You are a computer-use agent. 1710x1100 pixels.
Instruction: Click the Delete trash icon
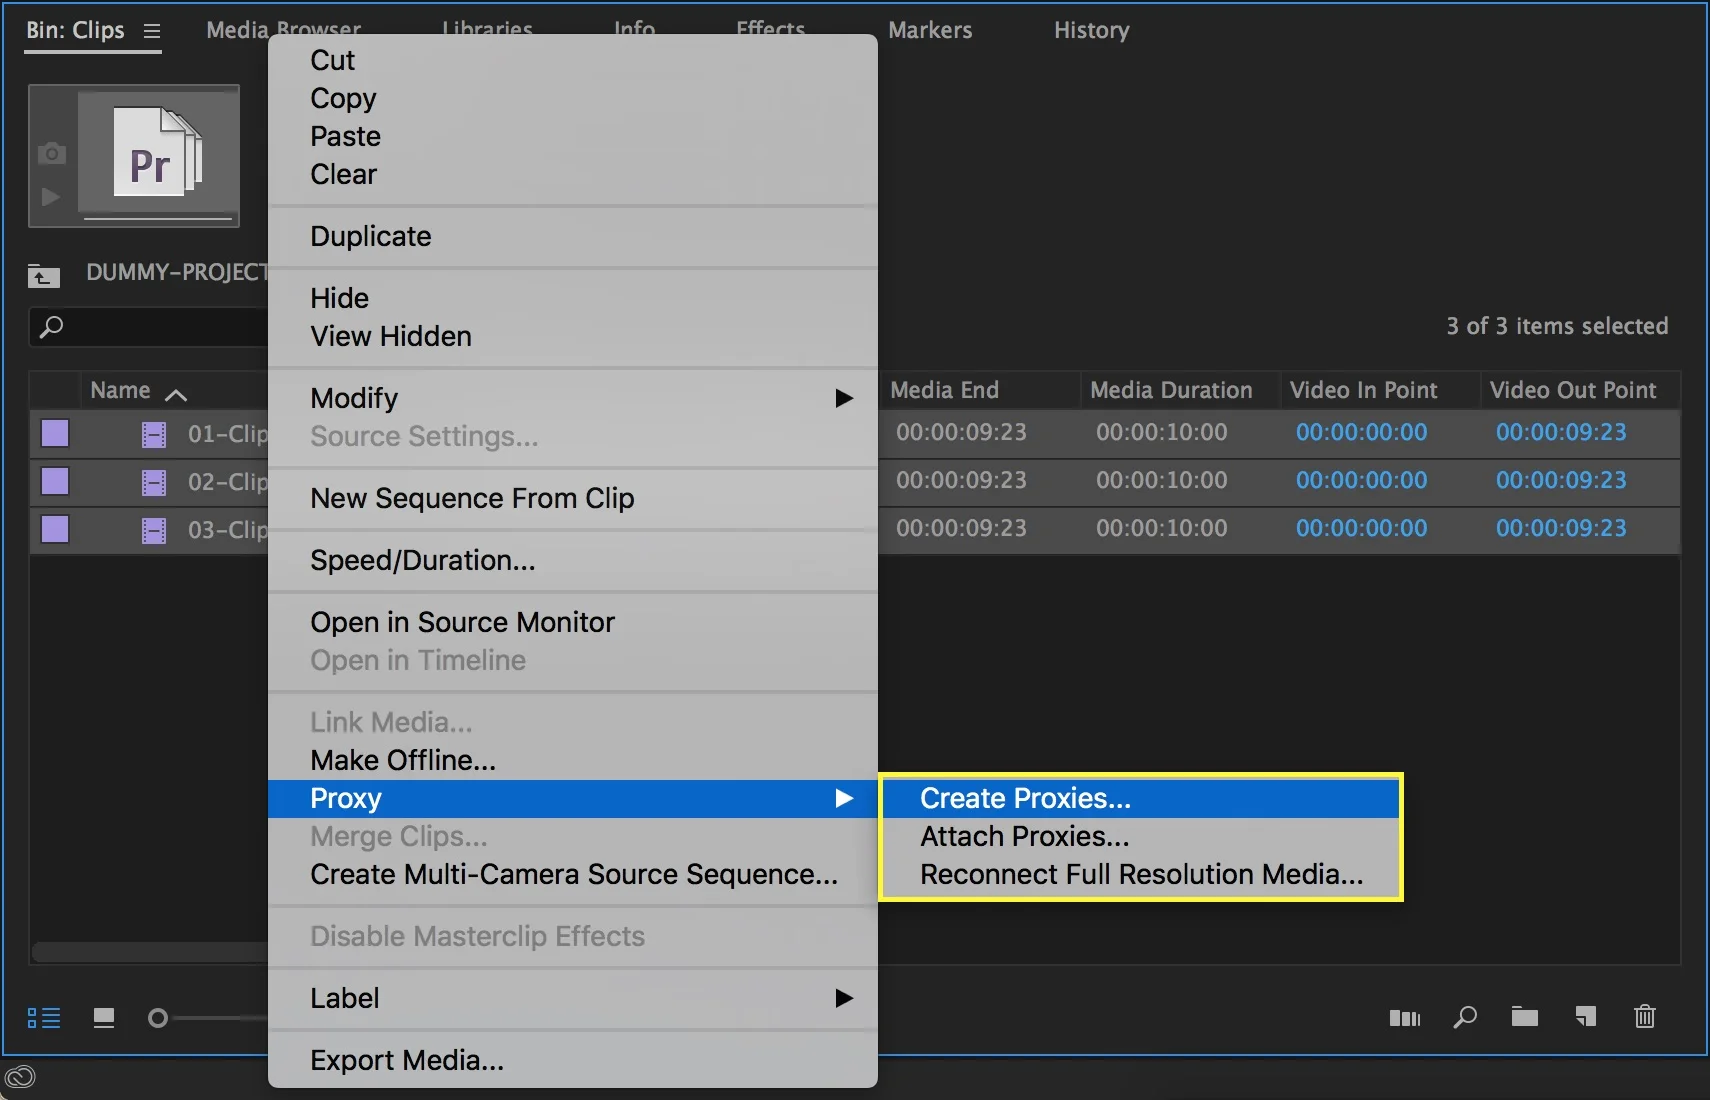pyautogui.click(x=1643, y=1017)
